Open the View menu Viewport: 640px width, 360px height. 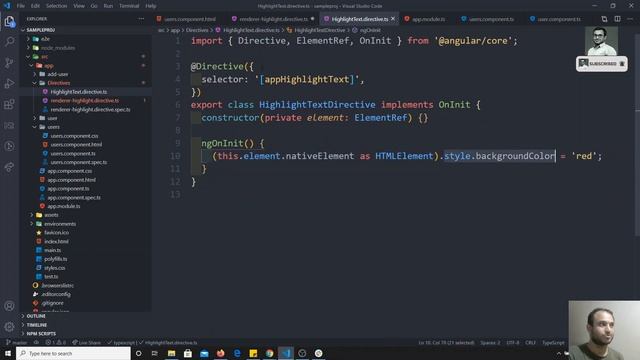pos(79,6)
